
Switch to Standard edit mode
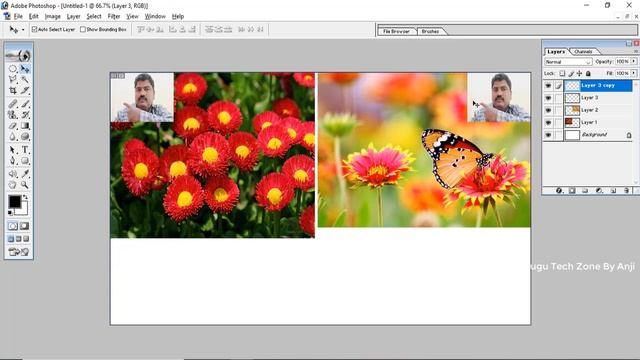pyautogui.click(x=13, y=226)
